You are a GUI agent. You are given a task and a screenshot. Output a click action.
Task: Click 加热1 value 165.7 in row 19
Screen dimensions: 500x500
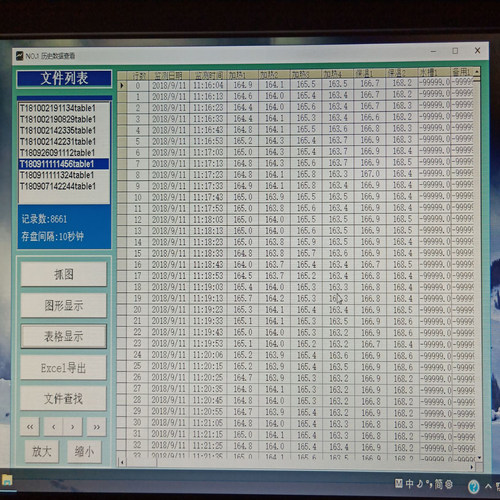tap(243, 298)
